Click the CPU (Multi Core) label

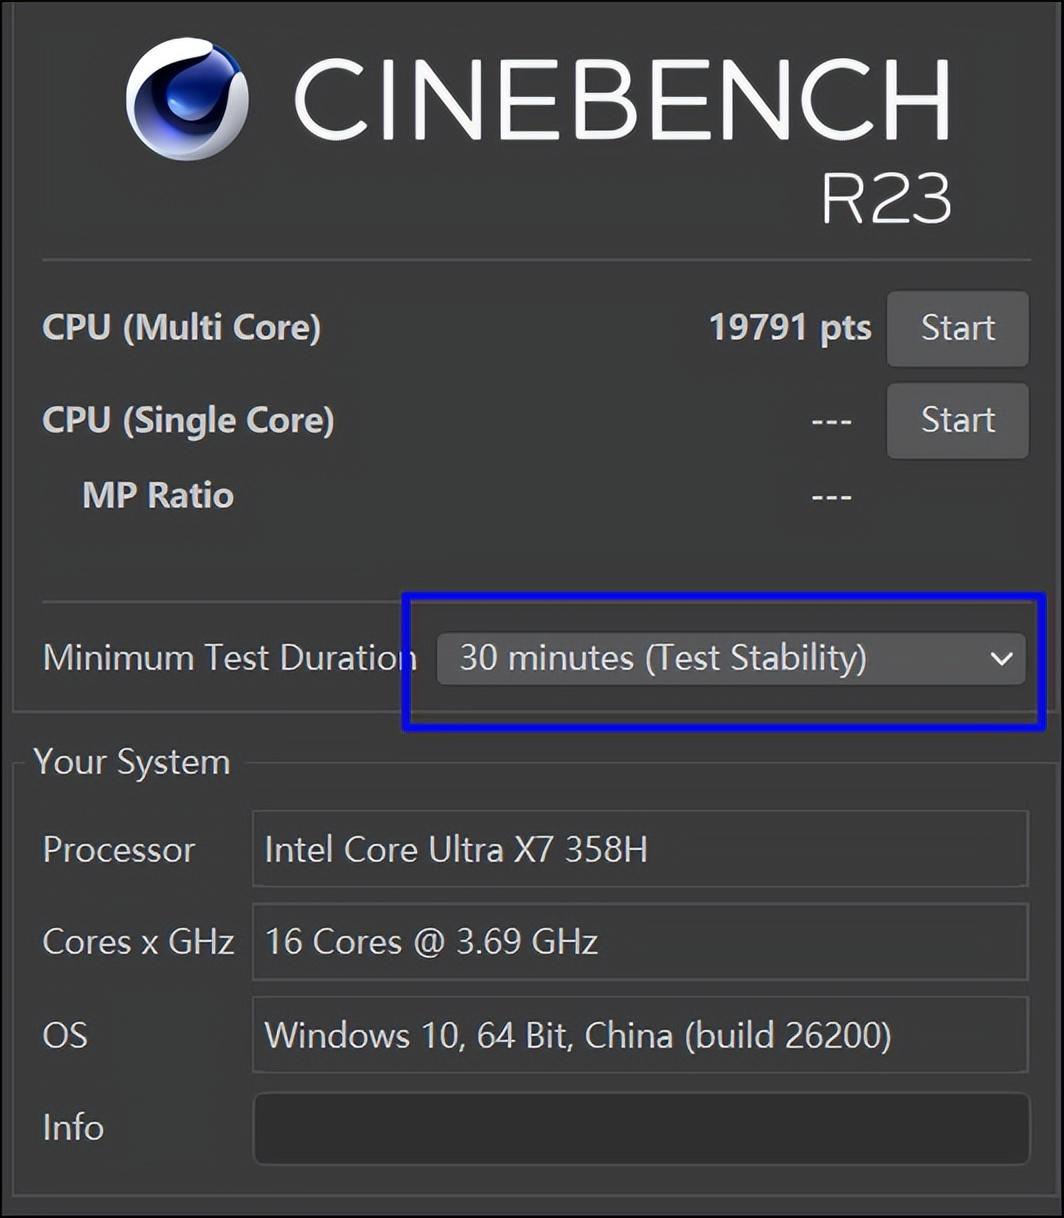181,328
